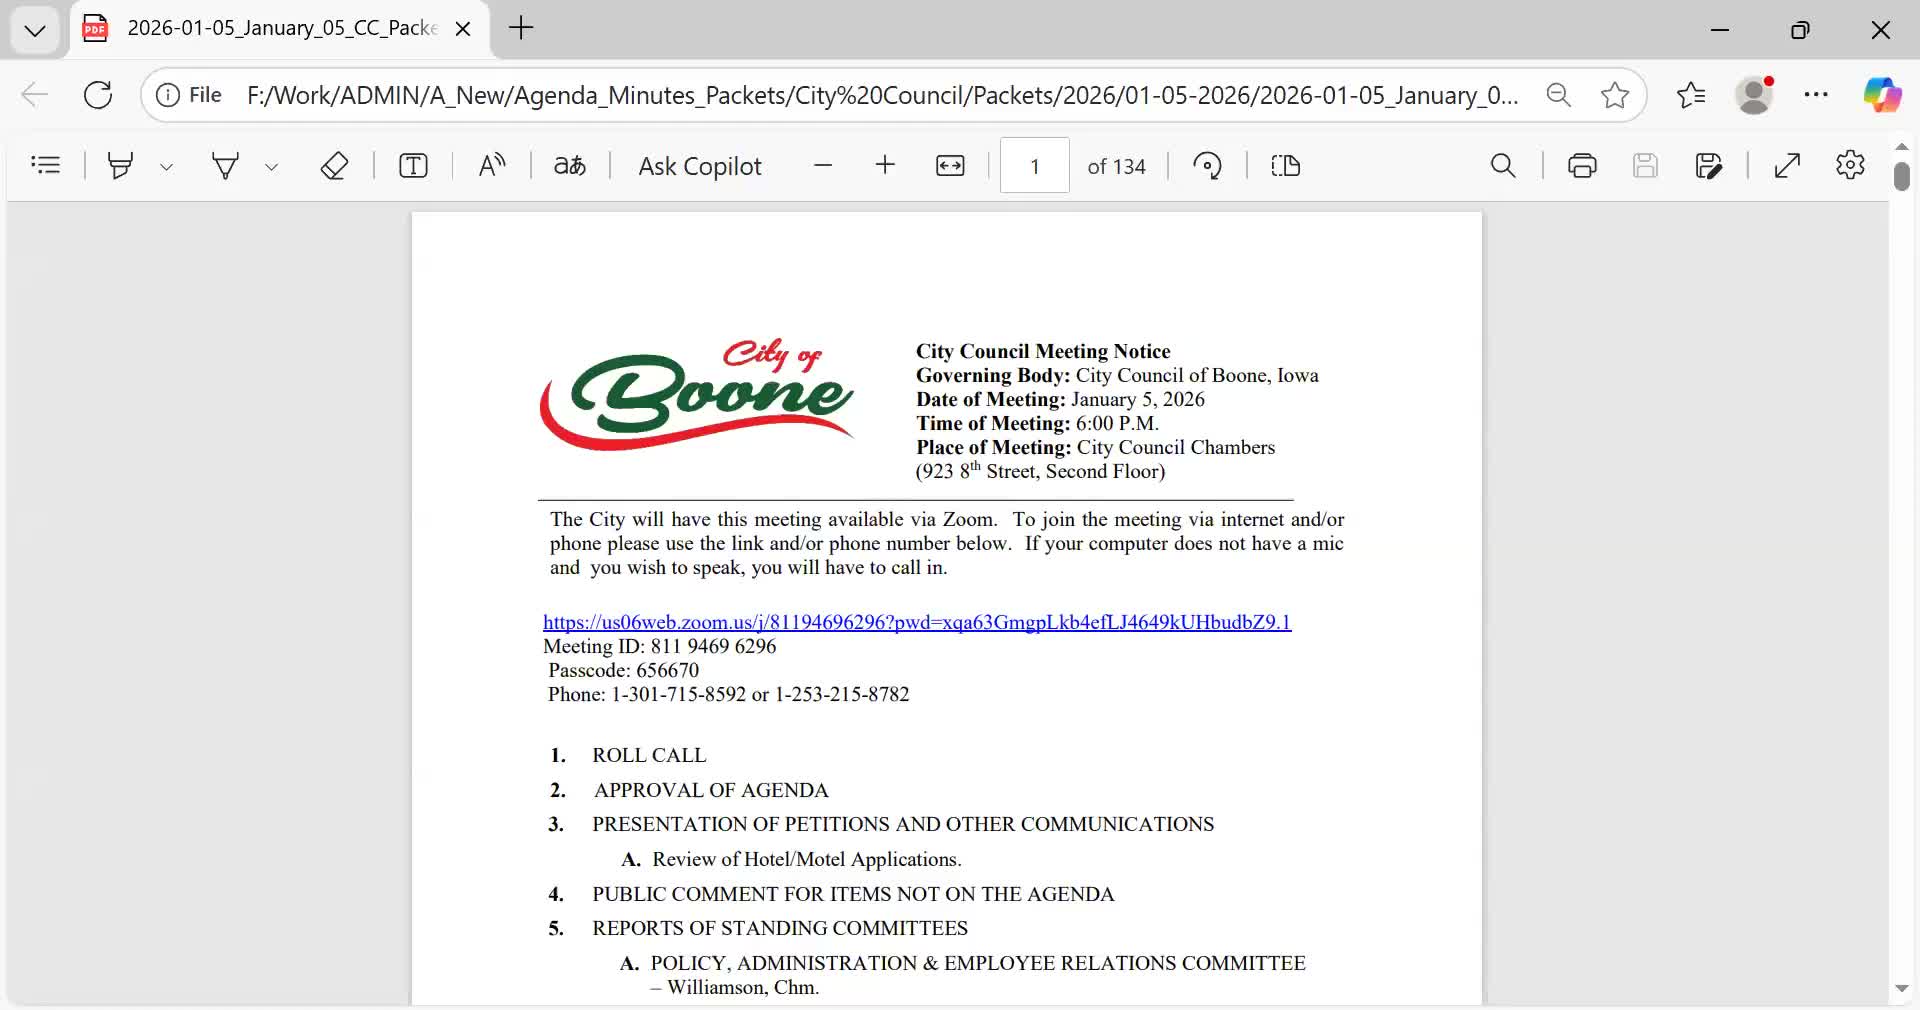Go back to the previous page

(35, 95)
